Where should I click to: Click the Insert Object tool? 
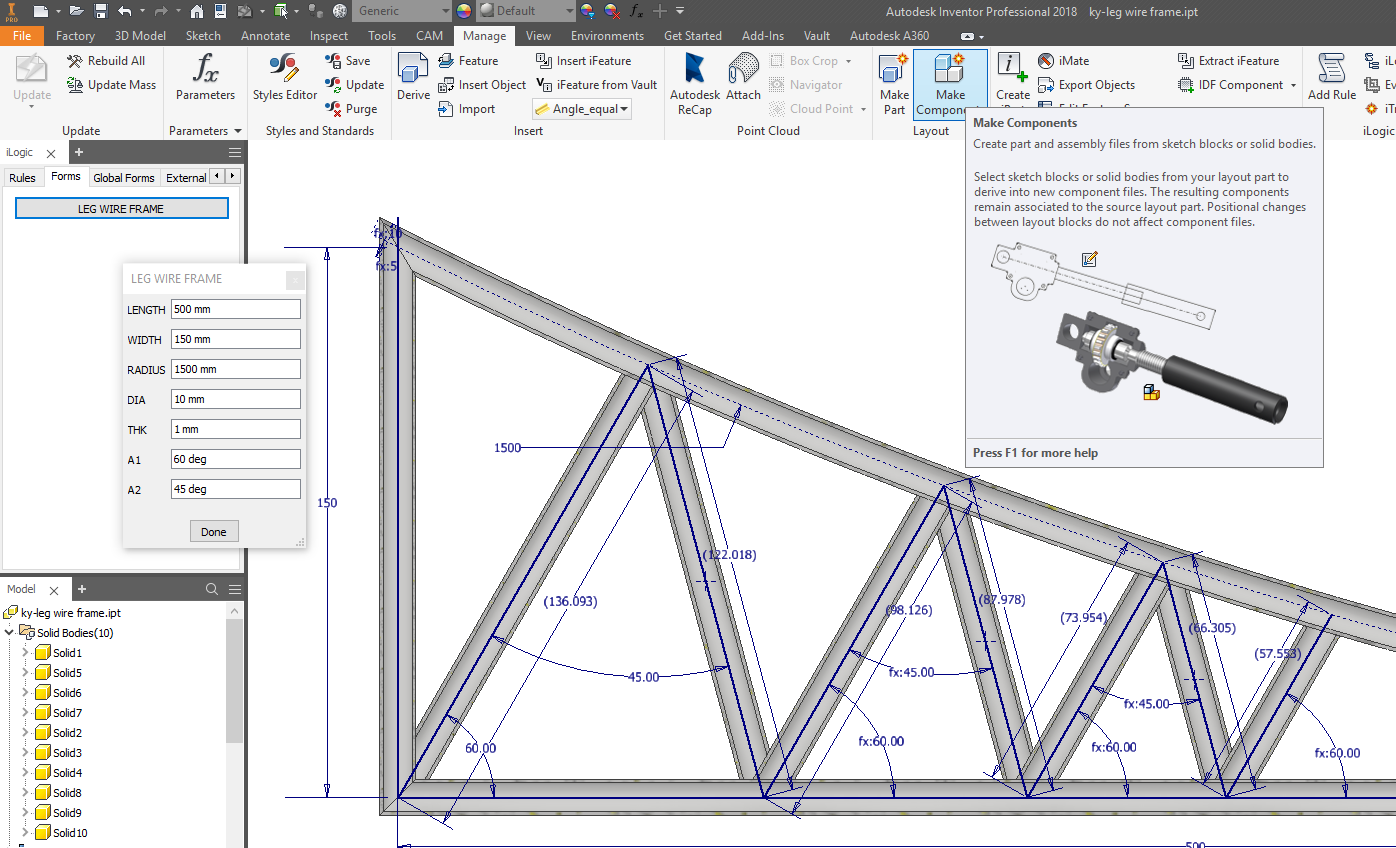pos(483,84)
